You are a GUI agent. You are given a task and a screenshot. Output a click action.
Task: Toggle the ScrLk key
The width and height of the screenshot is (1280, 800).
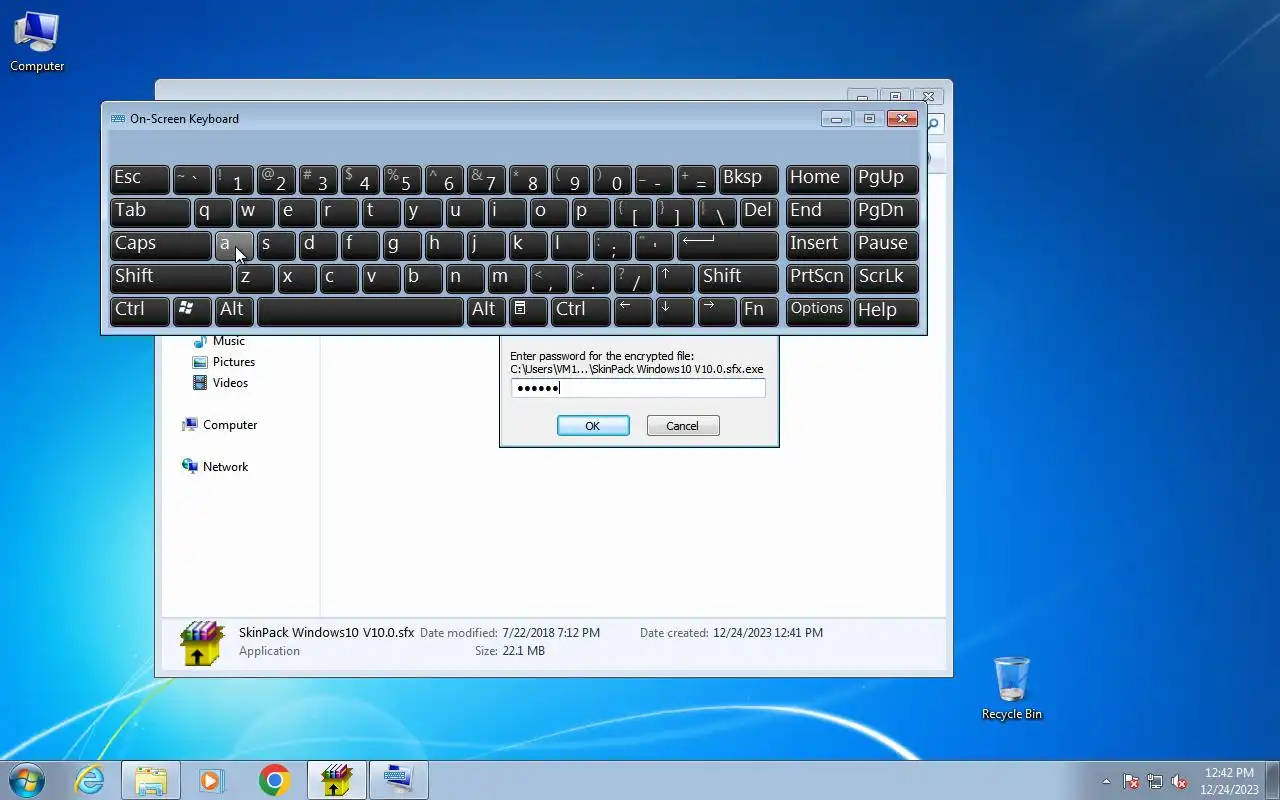[x=886, y=278]
